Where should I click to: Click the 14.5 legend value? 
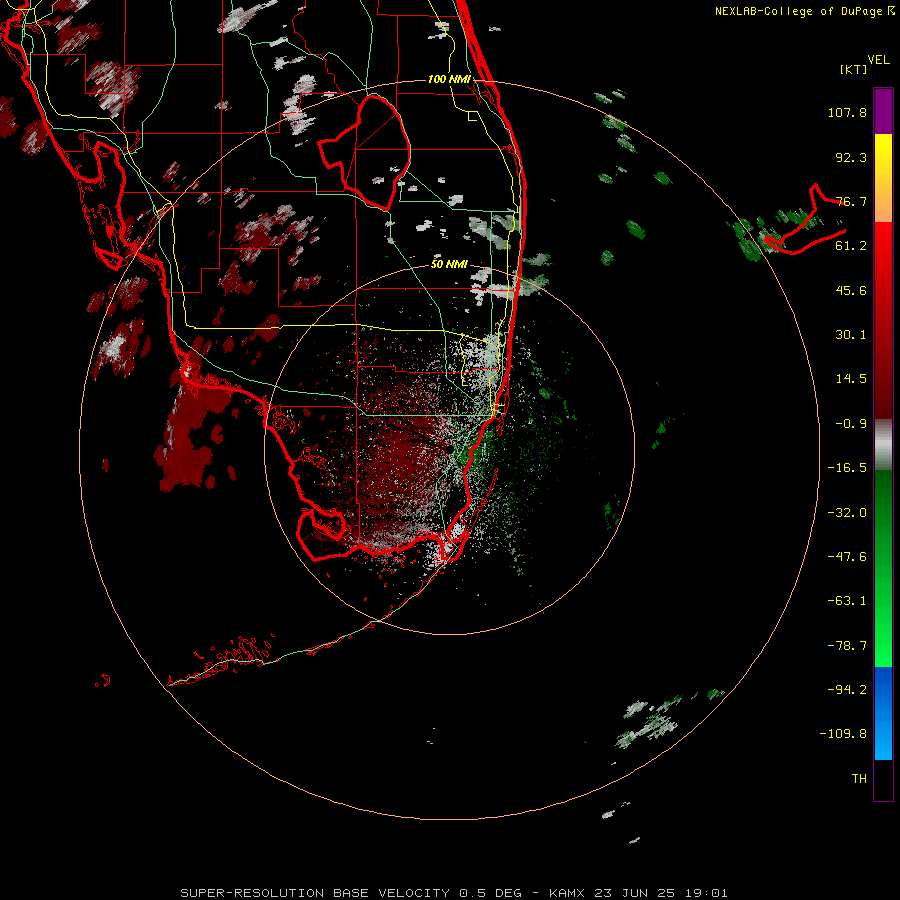[x=851, y=379]
